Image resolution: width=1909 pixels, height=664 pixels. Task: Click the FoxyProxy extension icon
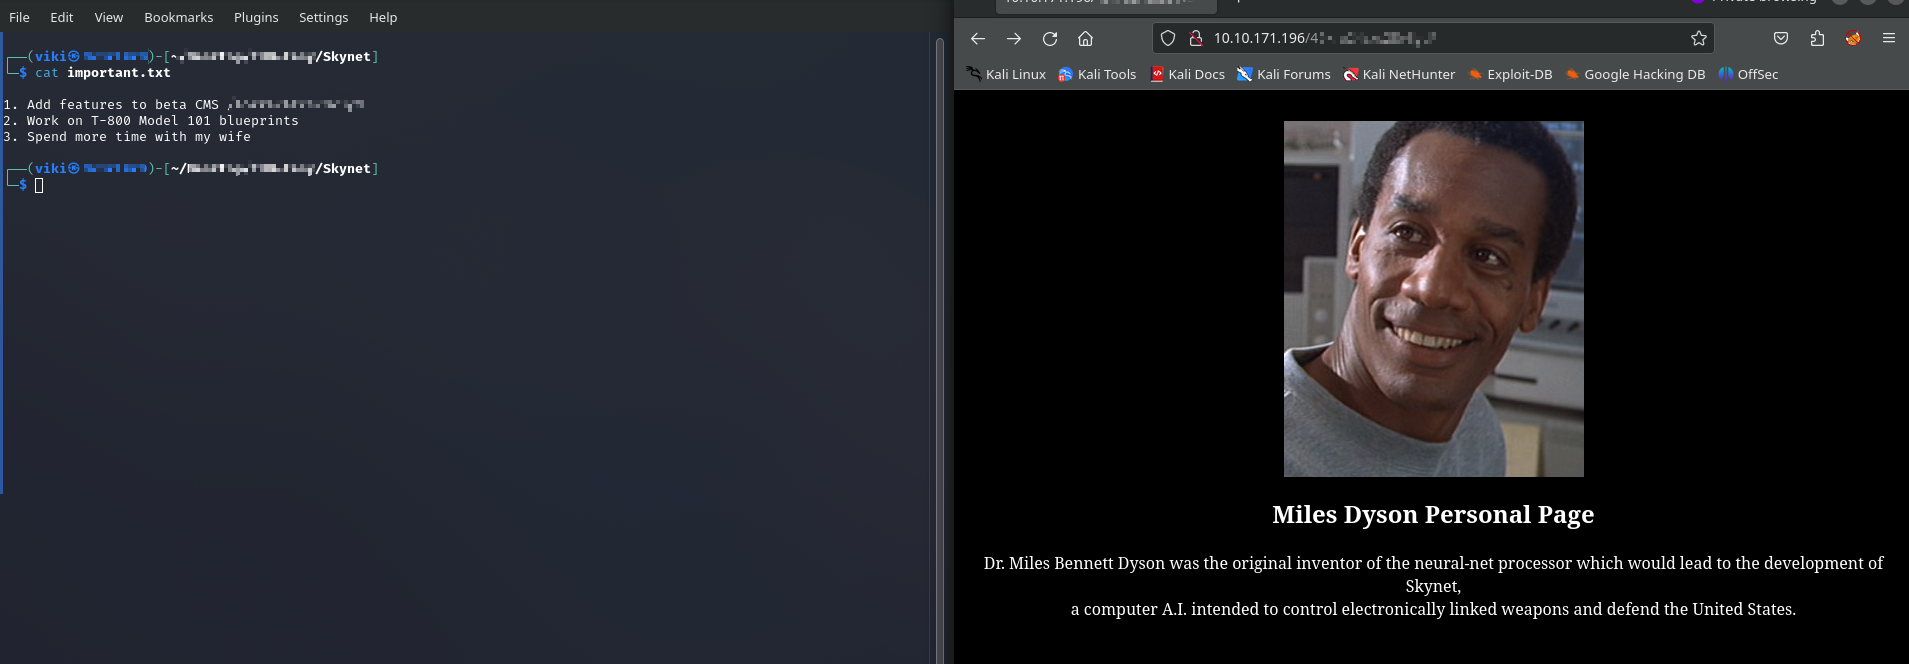point(1853,38)
